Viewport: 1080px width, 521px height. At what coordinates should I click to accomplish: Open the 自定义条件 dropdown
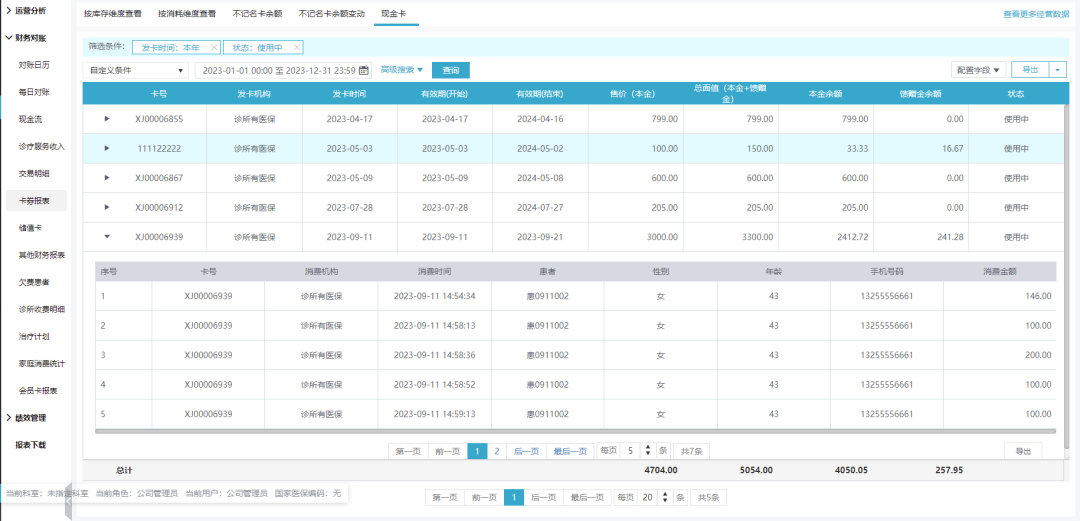click(x=136, y=70)
